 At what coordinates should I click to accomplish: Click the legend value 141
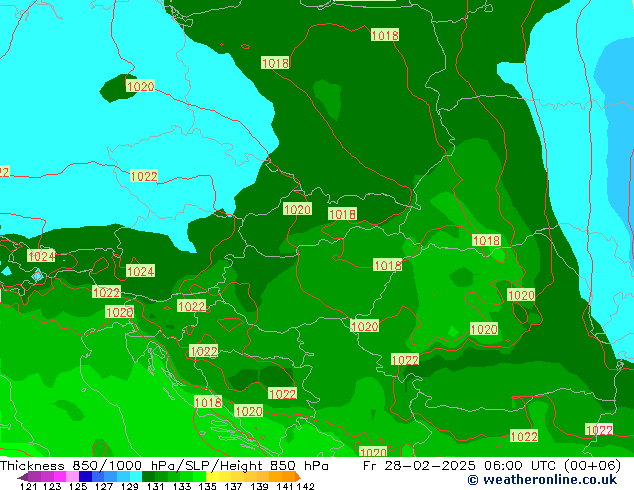point(285,486)
